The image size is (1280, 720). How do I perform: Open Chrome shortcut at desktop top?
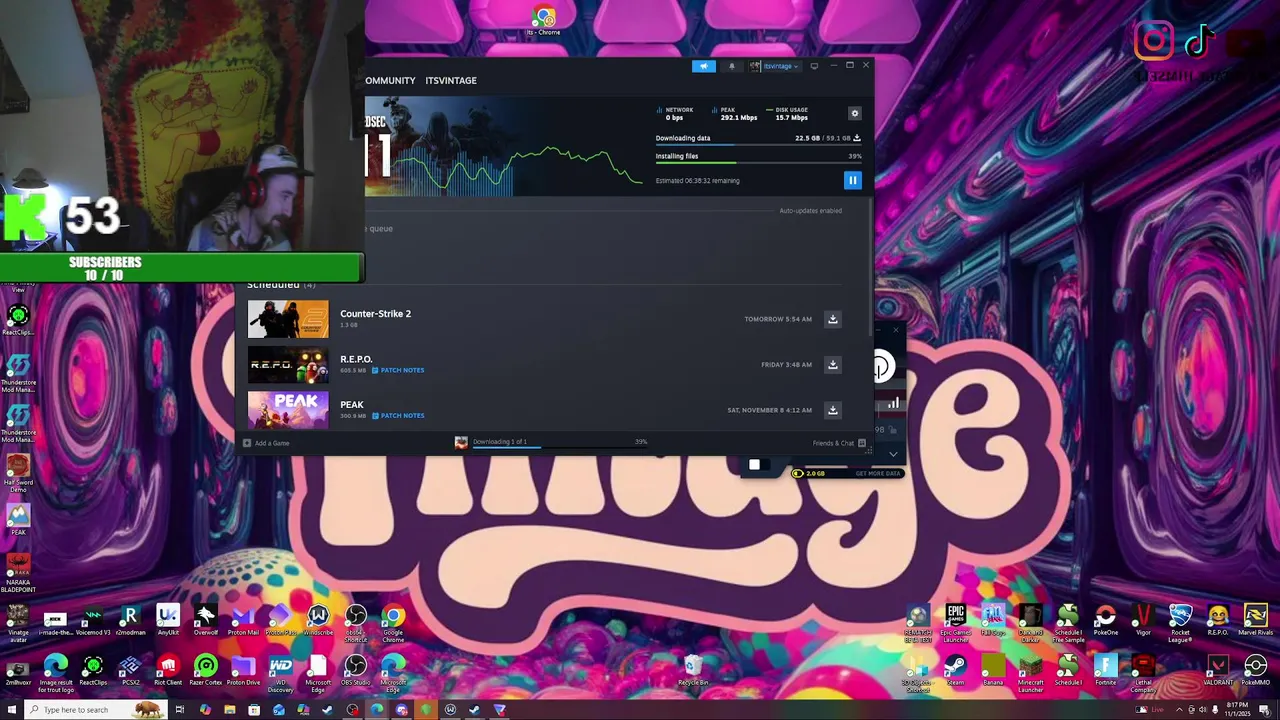coord(544,20)
